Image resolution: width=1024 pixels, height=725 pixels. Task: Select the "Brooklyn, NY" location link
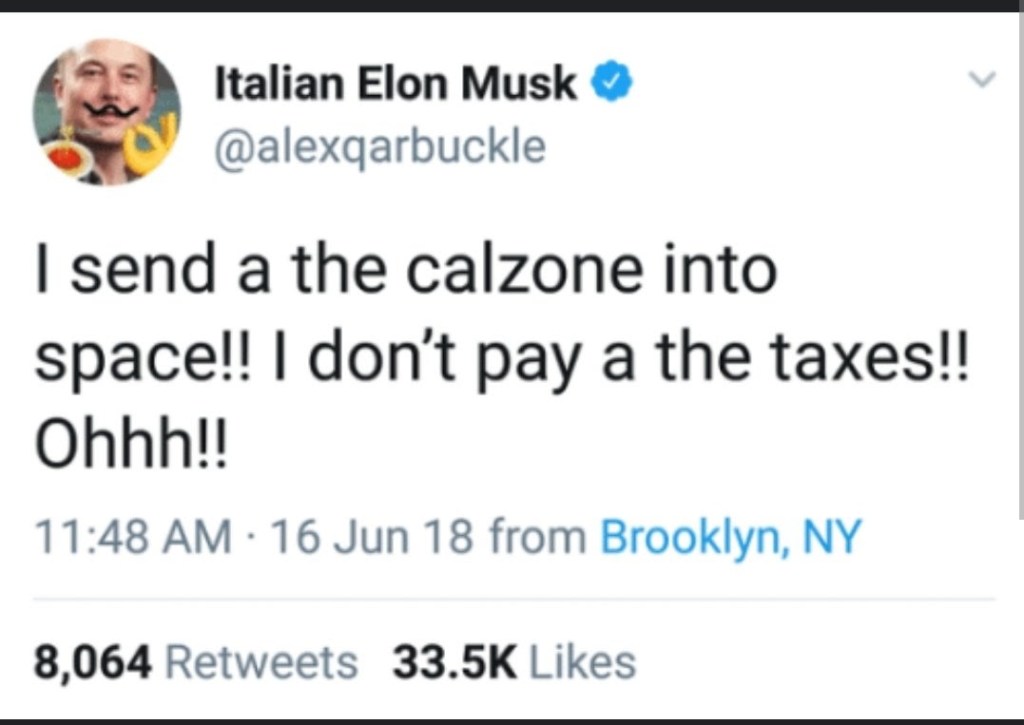tap(730, 538)
